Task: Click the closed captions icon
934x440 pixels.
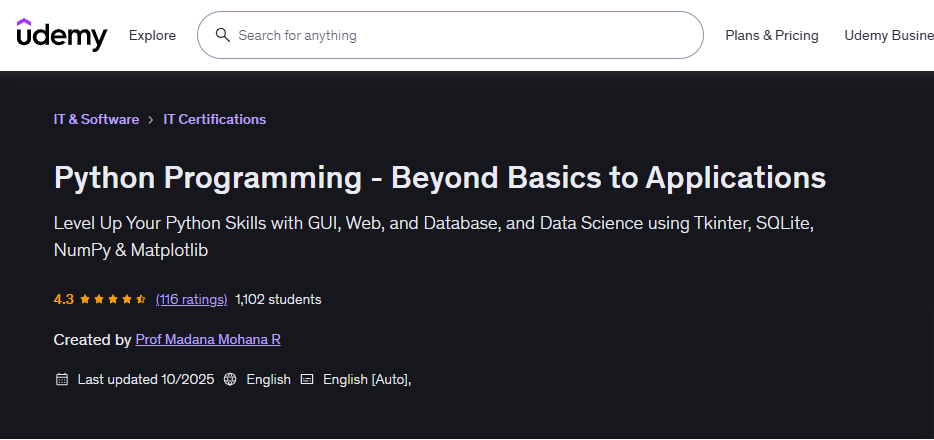Action: point(307,380)
